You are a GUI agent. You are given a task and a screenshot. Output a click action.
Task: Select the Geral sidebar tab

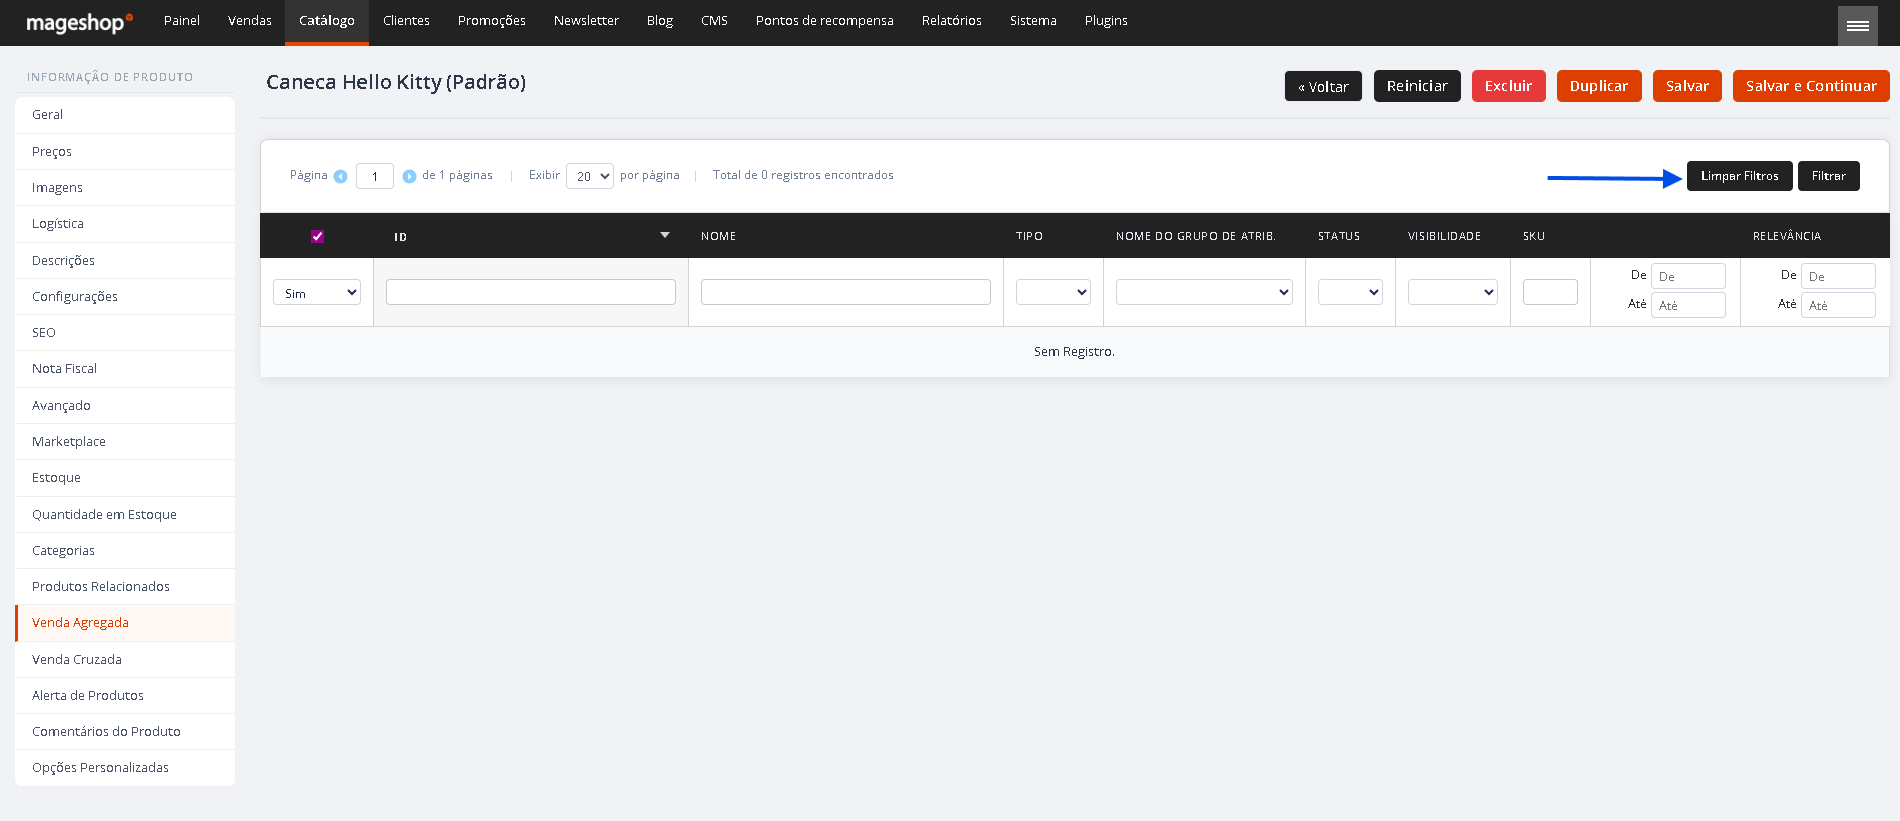(125, 115)
